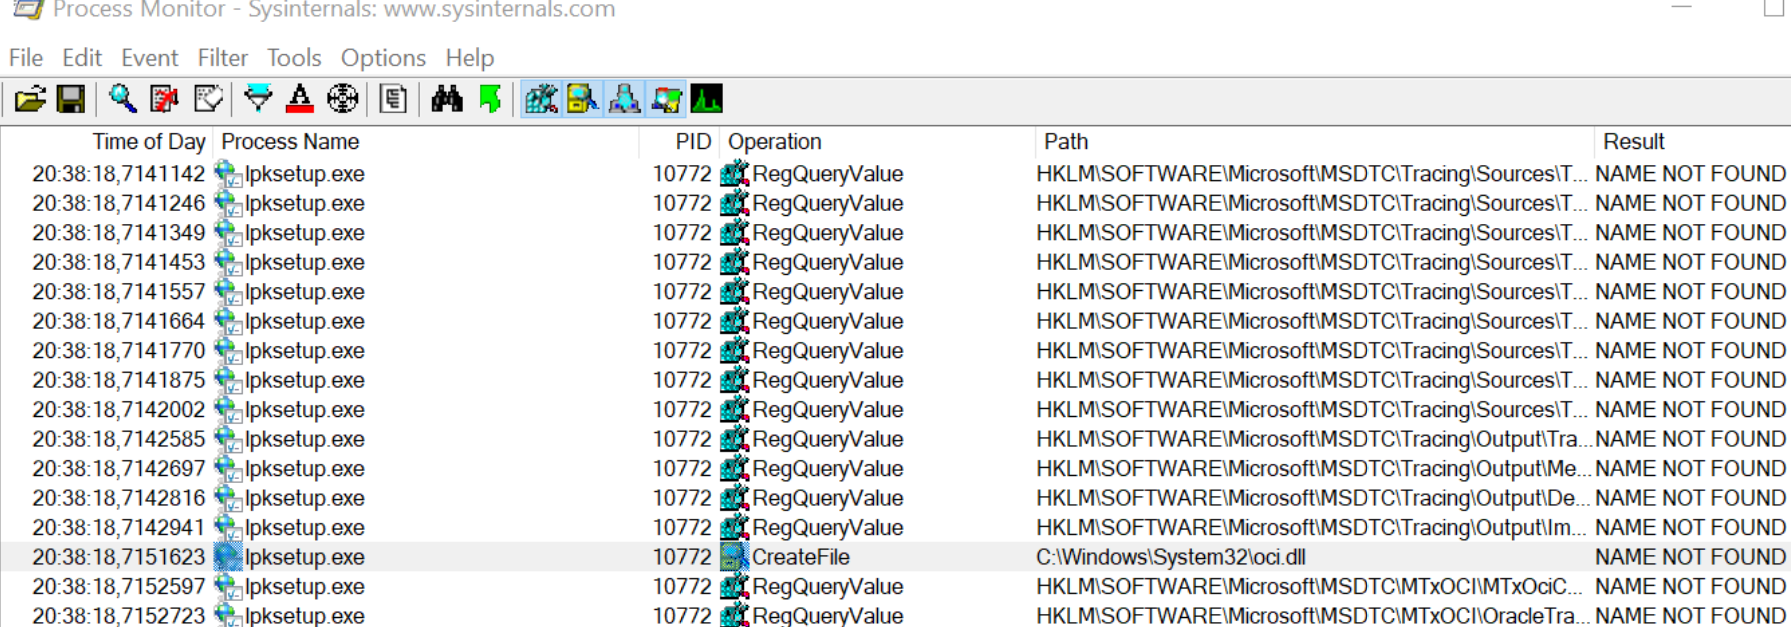Toggle Show Registry Activity icon
This screenshot has height=627, width=1791.
(x=541, y=99)
